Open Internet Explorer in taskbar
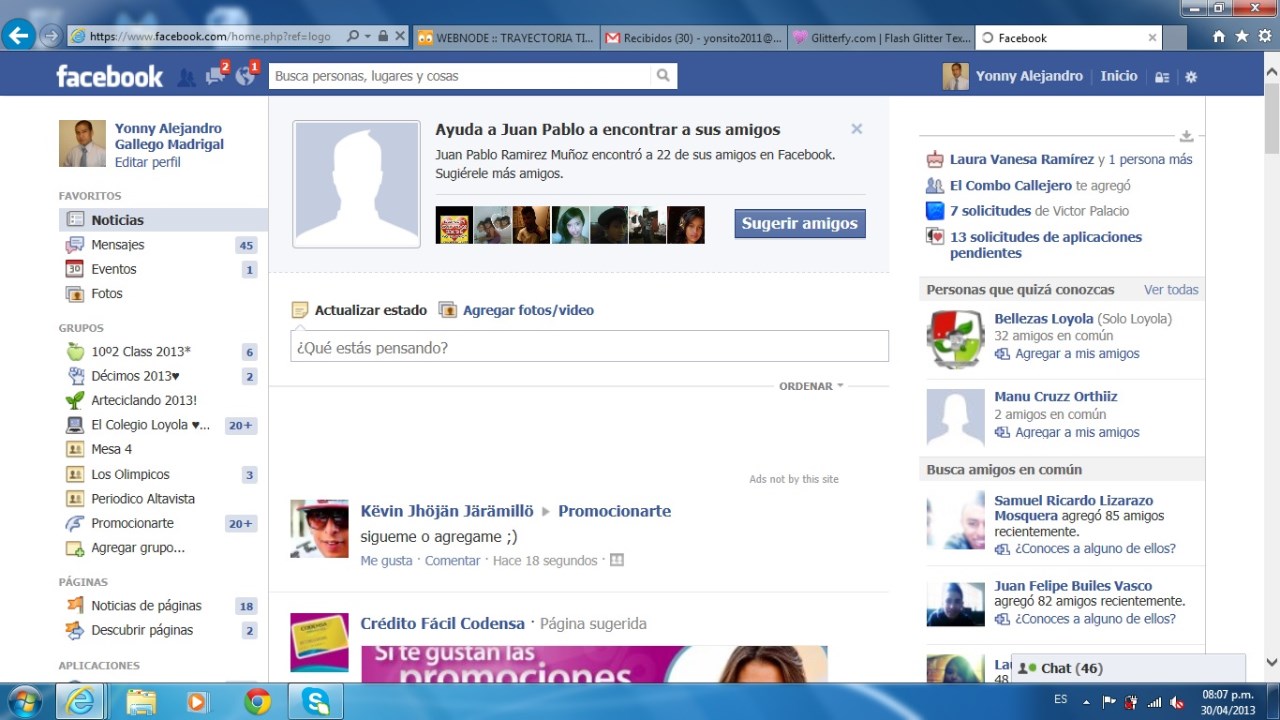This screenshot has height=720, width=1280. point(80,702)
